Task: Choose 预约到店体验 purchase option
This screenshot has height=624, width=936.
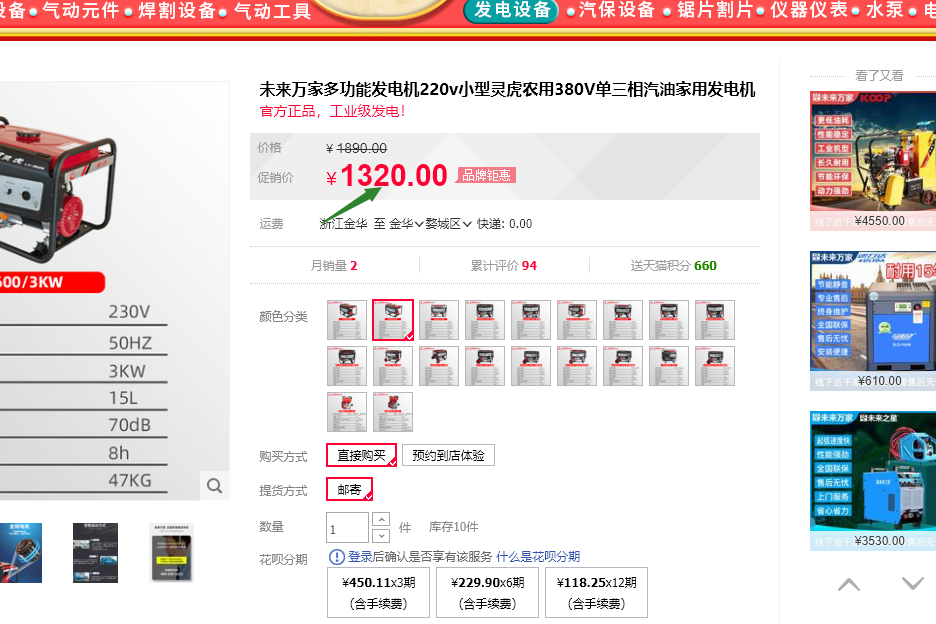Action: [448, 455]
